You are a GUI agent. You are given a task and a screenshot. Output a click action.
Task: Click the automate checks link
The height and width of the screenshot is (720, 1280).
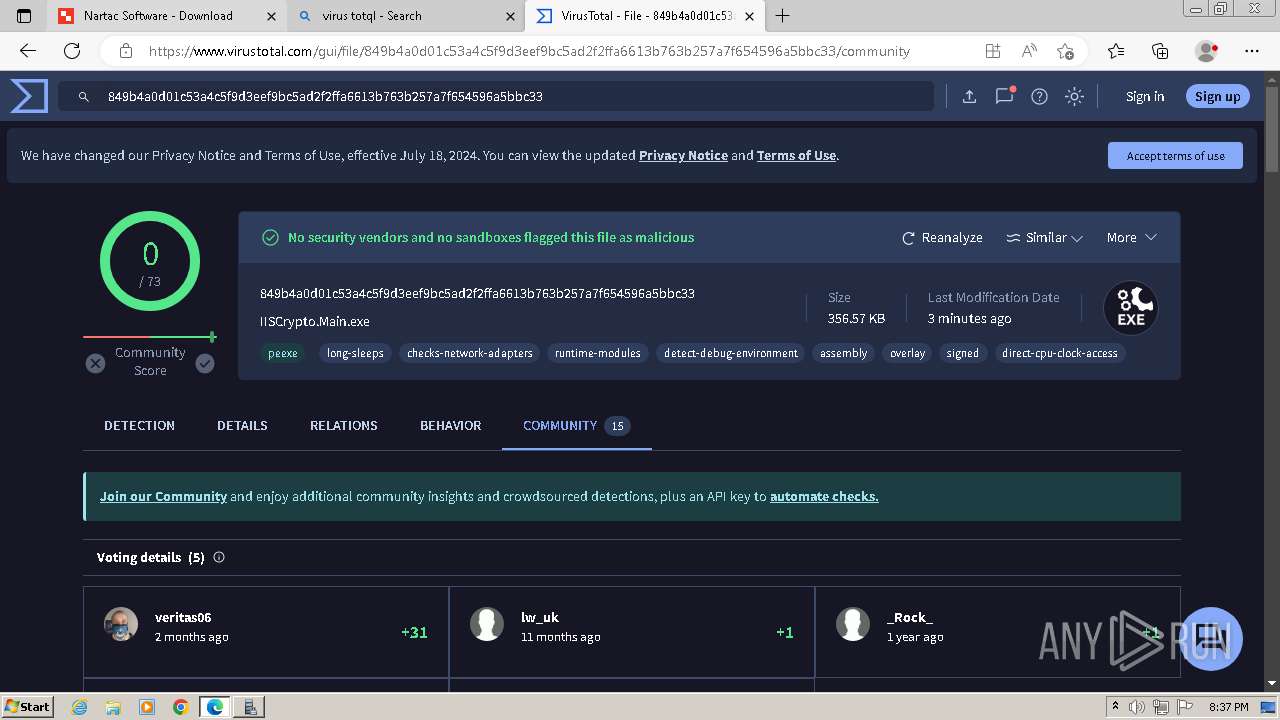click(x=824, y=496)
